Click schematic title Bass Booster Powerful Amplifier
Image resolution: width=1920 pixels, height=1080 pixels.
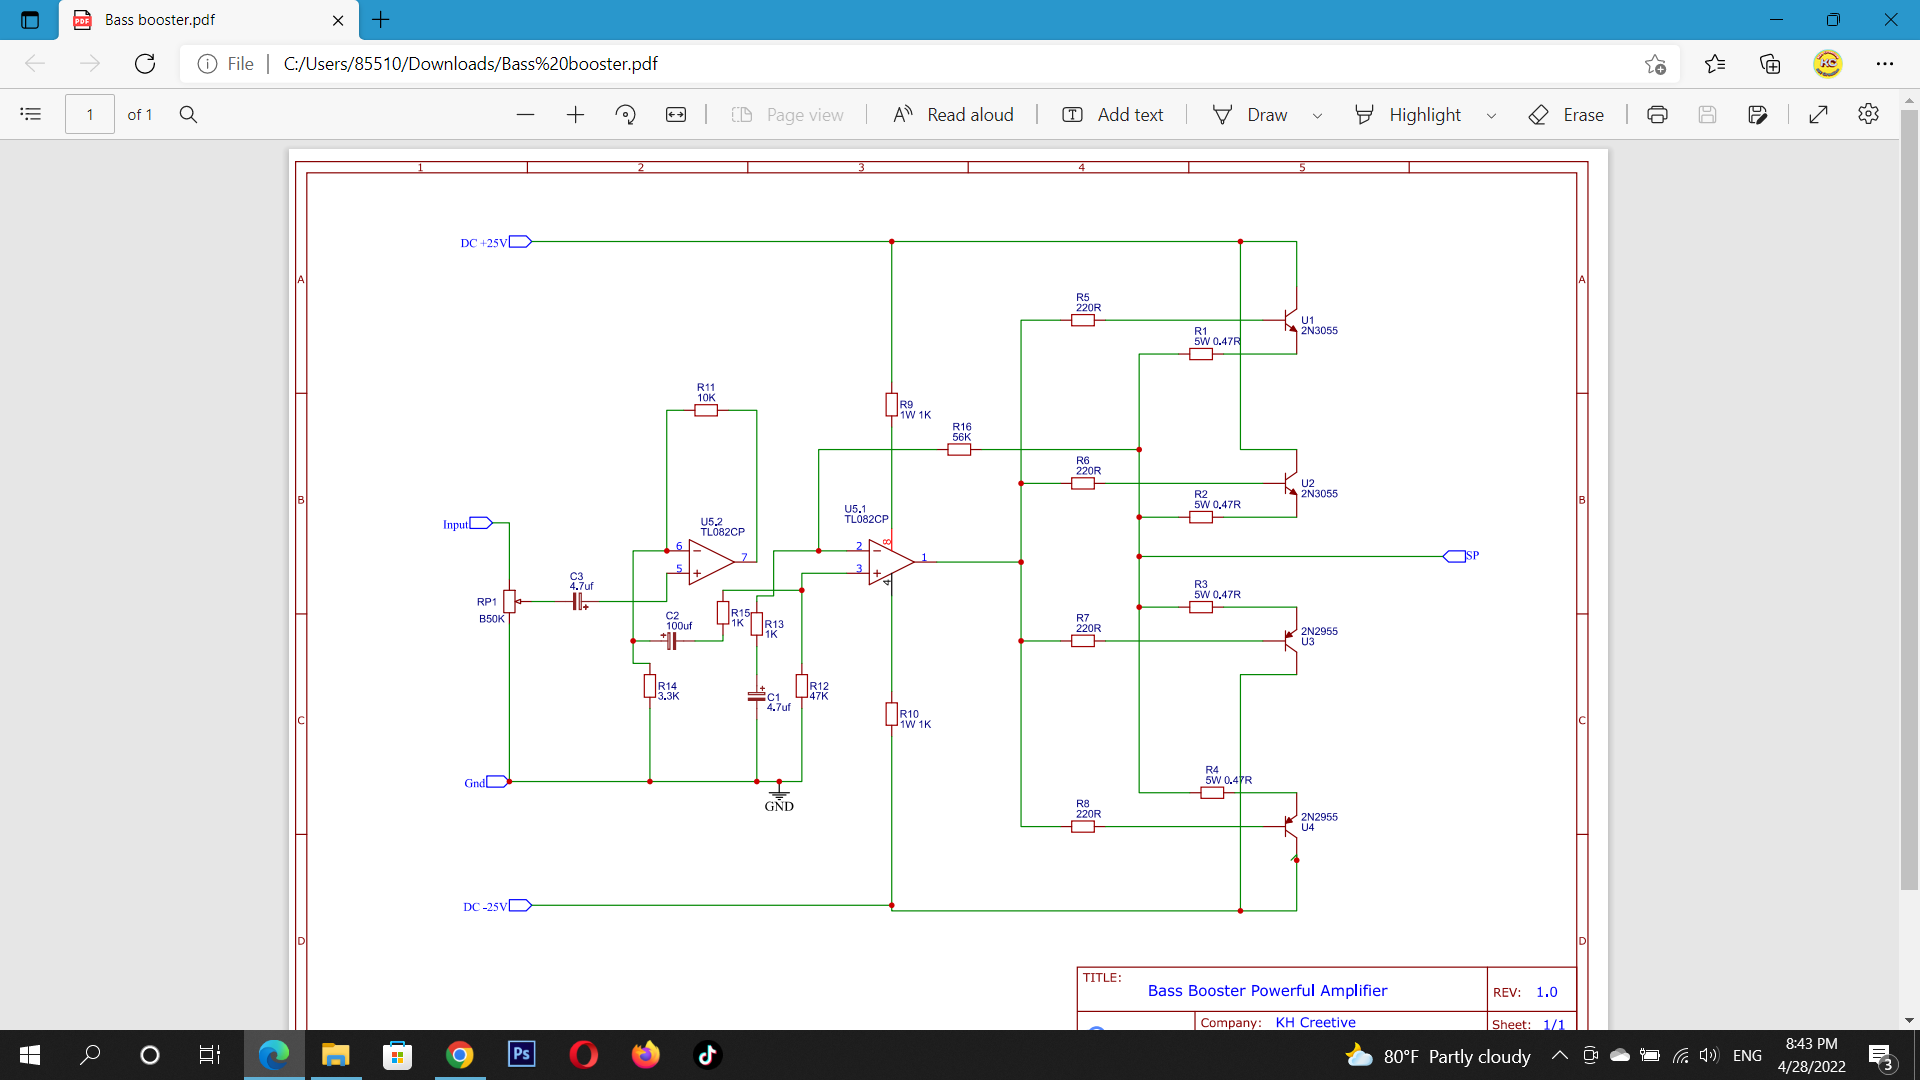point(1267,990)
